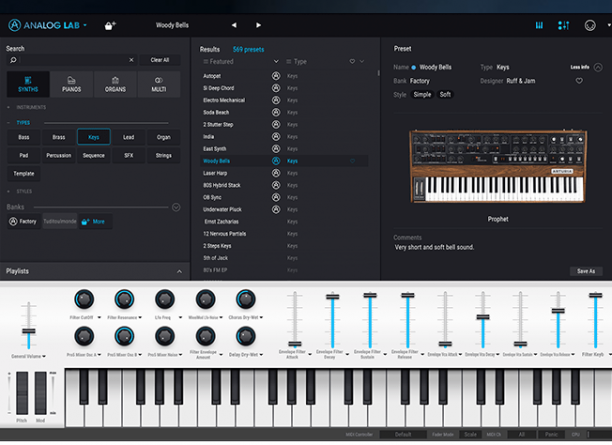
Task: Open the sound store bag icon
Action: 110,25
